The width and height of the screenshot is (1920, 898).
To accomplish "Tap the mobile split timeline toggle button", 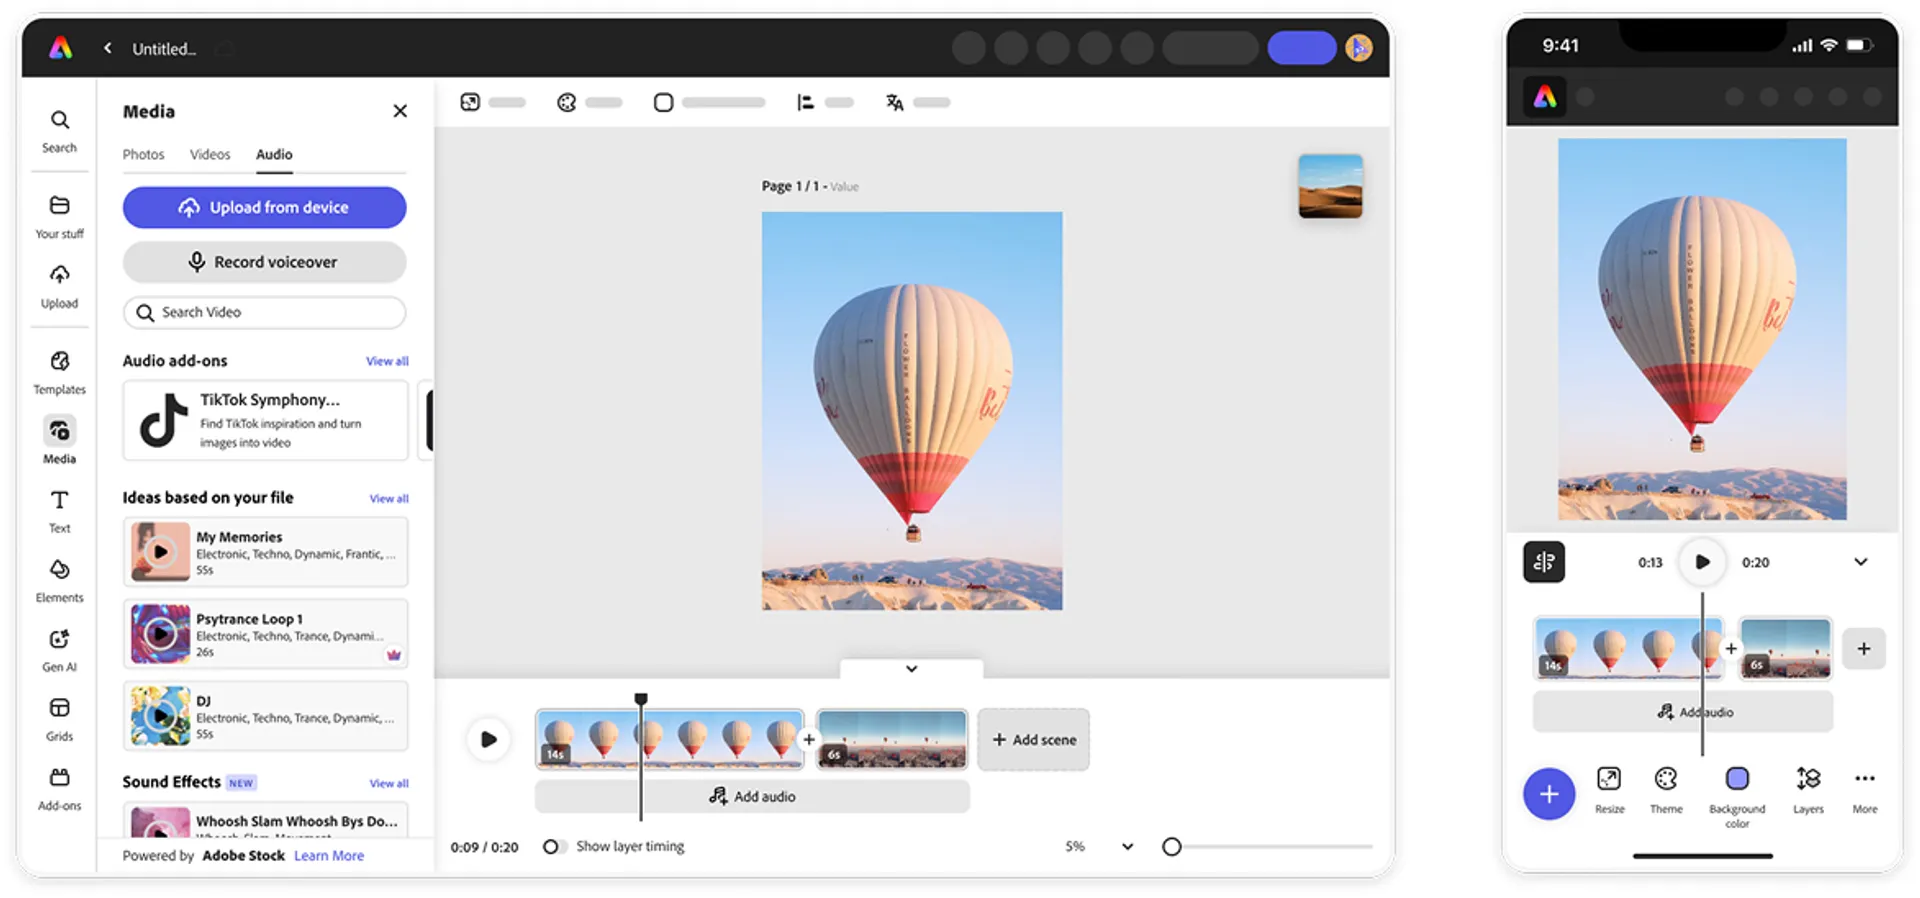I will click(x=1544, y=562).
